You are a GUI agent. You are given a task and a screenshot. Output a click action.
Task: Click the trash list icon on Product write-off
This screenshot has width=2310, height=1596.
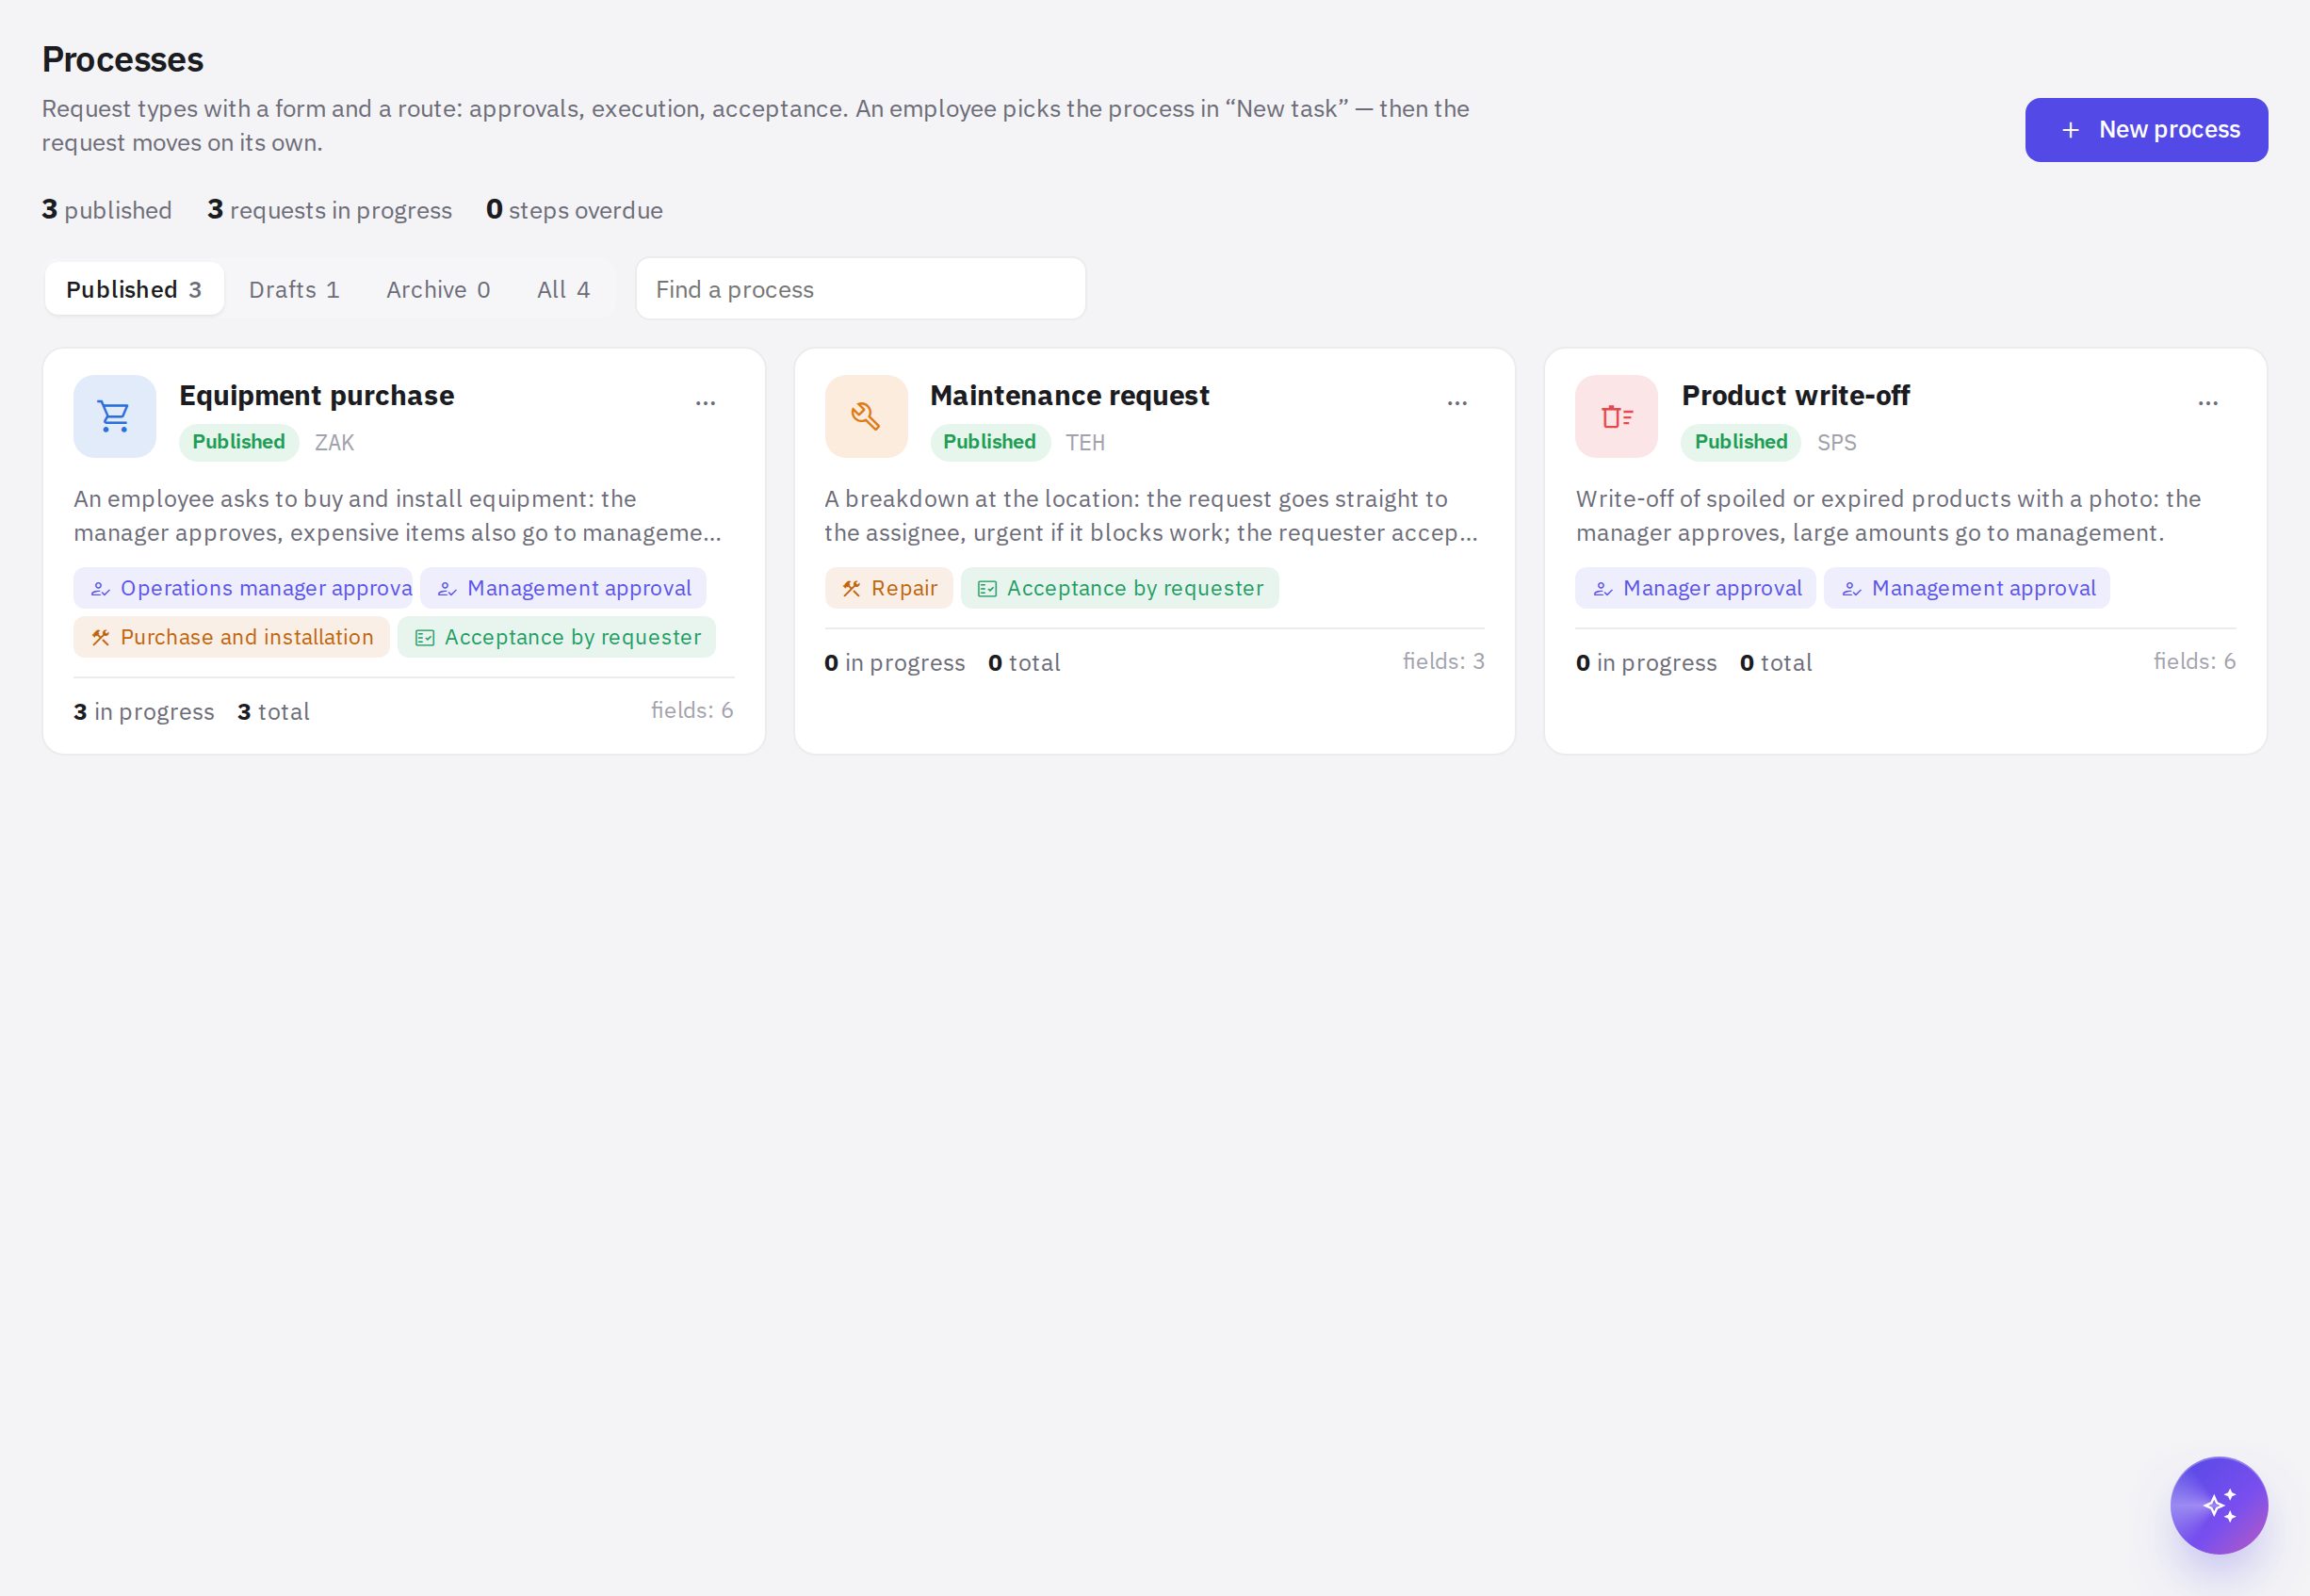(x=1617, y=416)
